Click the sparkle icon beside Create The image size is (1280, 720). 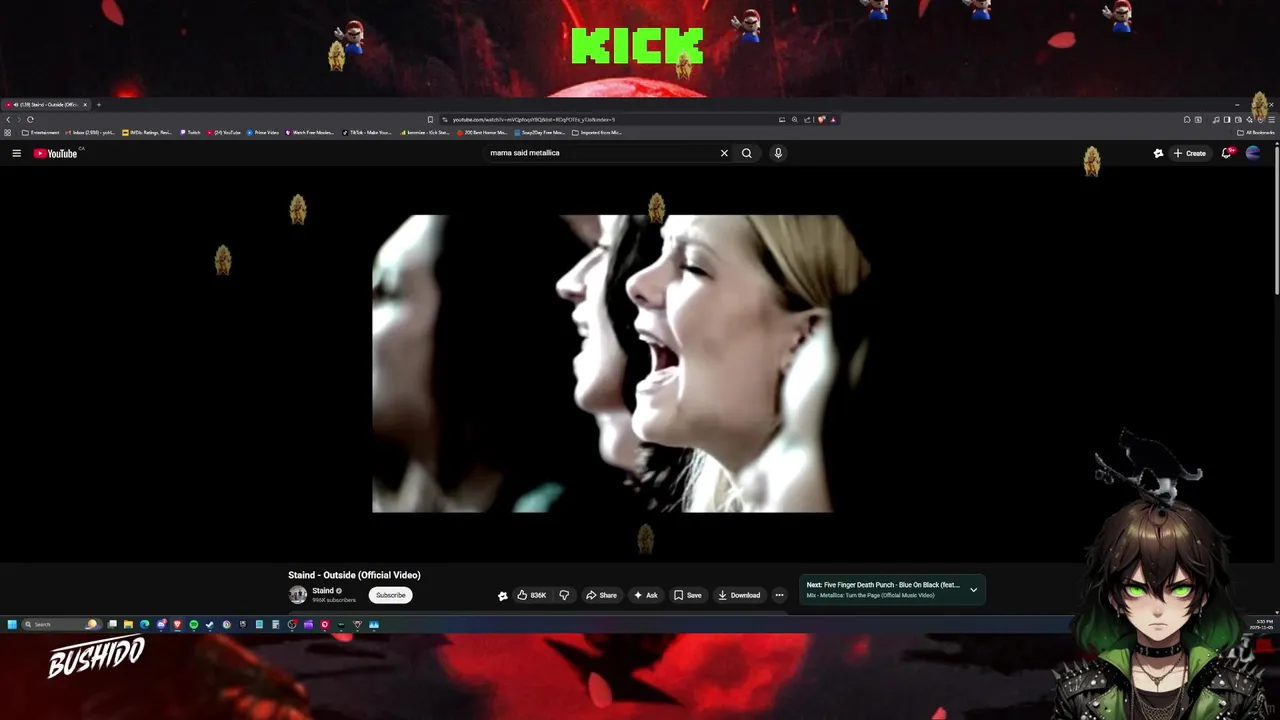point(1158,153)
